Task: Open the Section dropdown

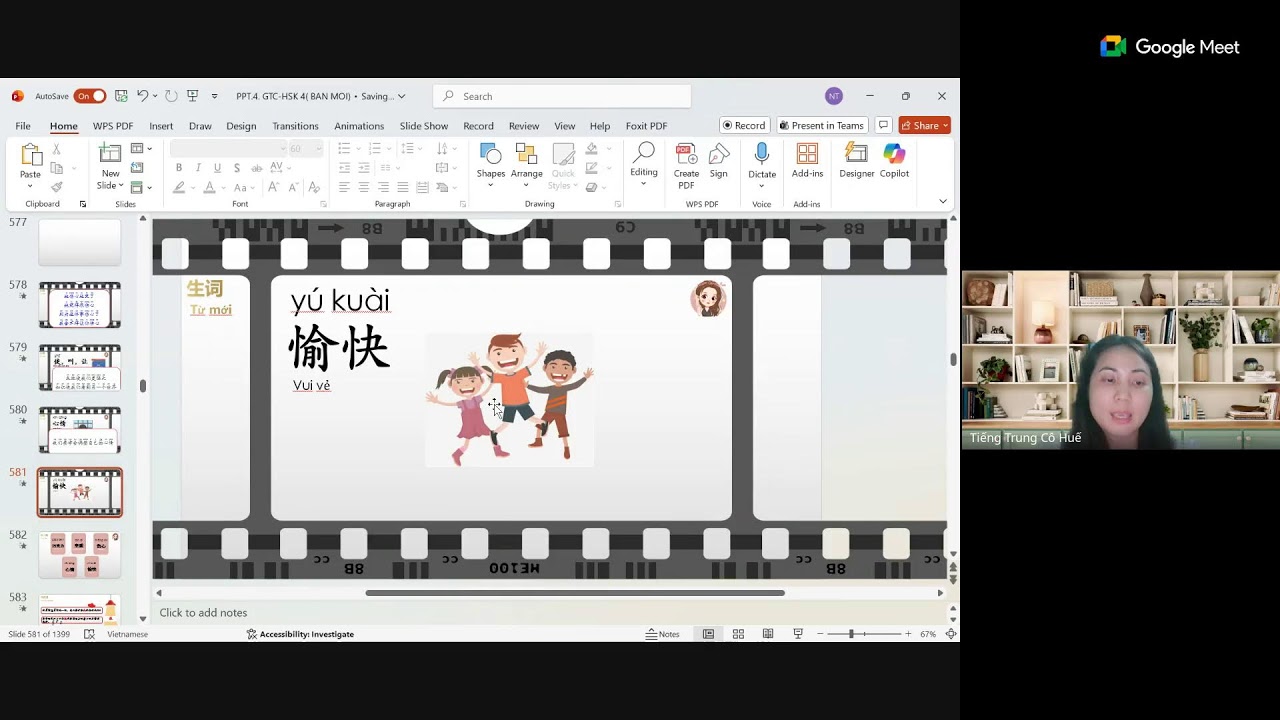Action: coord(141,187)
